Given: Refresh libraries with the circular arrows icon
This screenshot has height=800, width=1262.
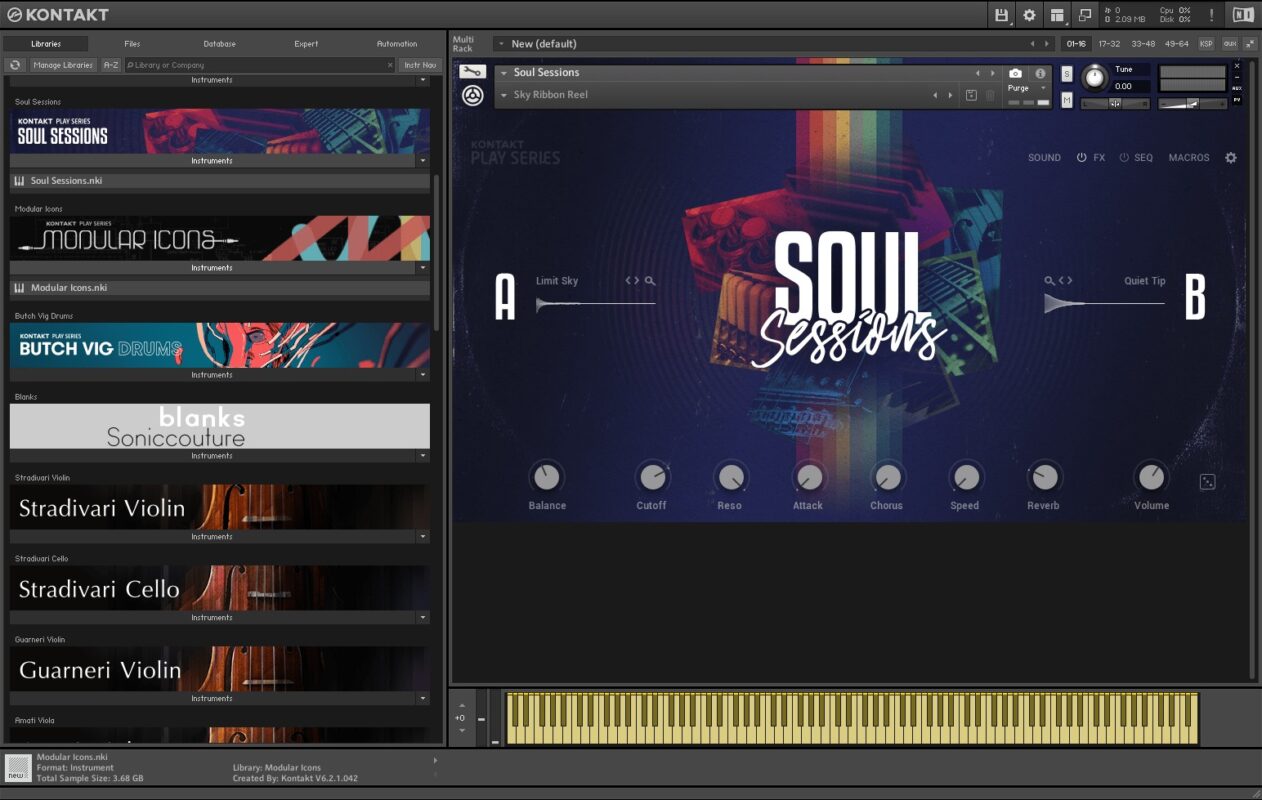Looking at the screenshot, I should point(15,65).
